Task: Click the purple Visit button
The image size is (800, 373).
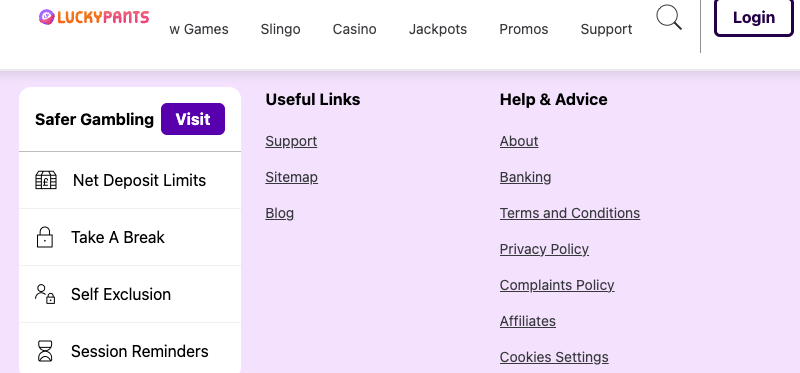Action: pyautogui.click(x=193, y=119)
